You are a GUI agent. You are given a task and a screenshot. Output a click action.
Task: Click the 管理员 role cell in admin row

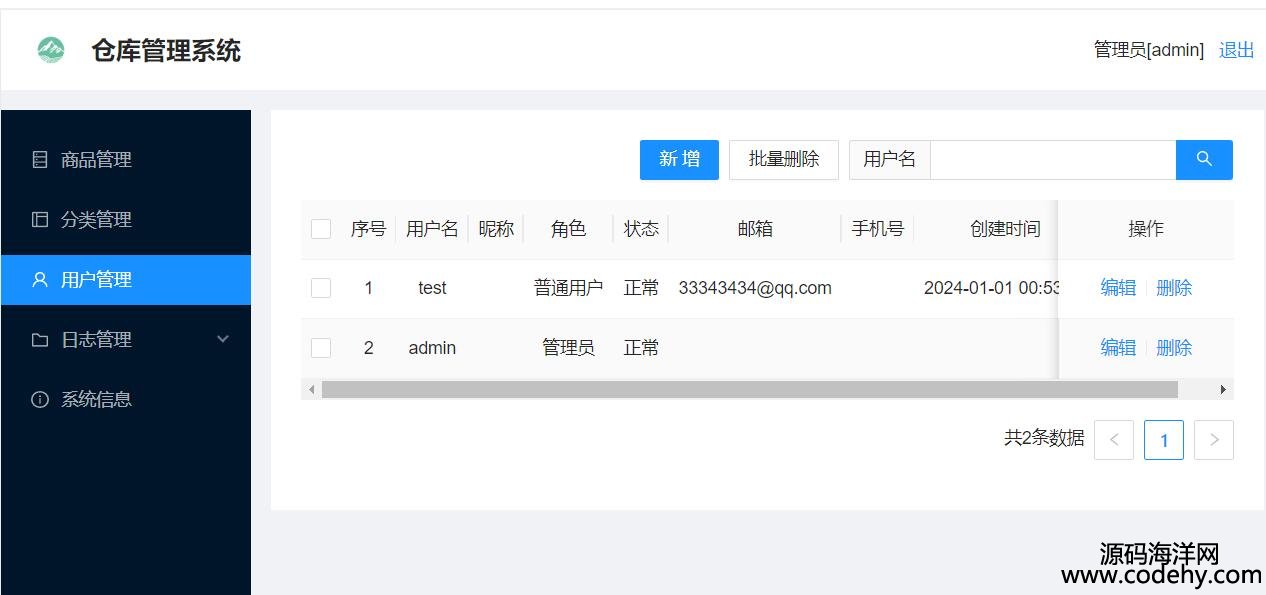pyautogui.click(x=568, y=348)
